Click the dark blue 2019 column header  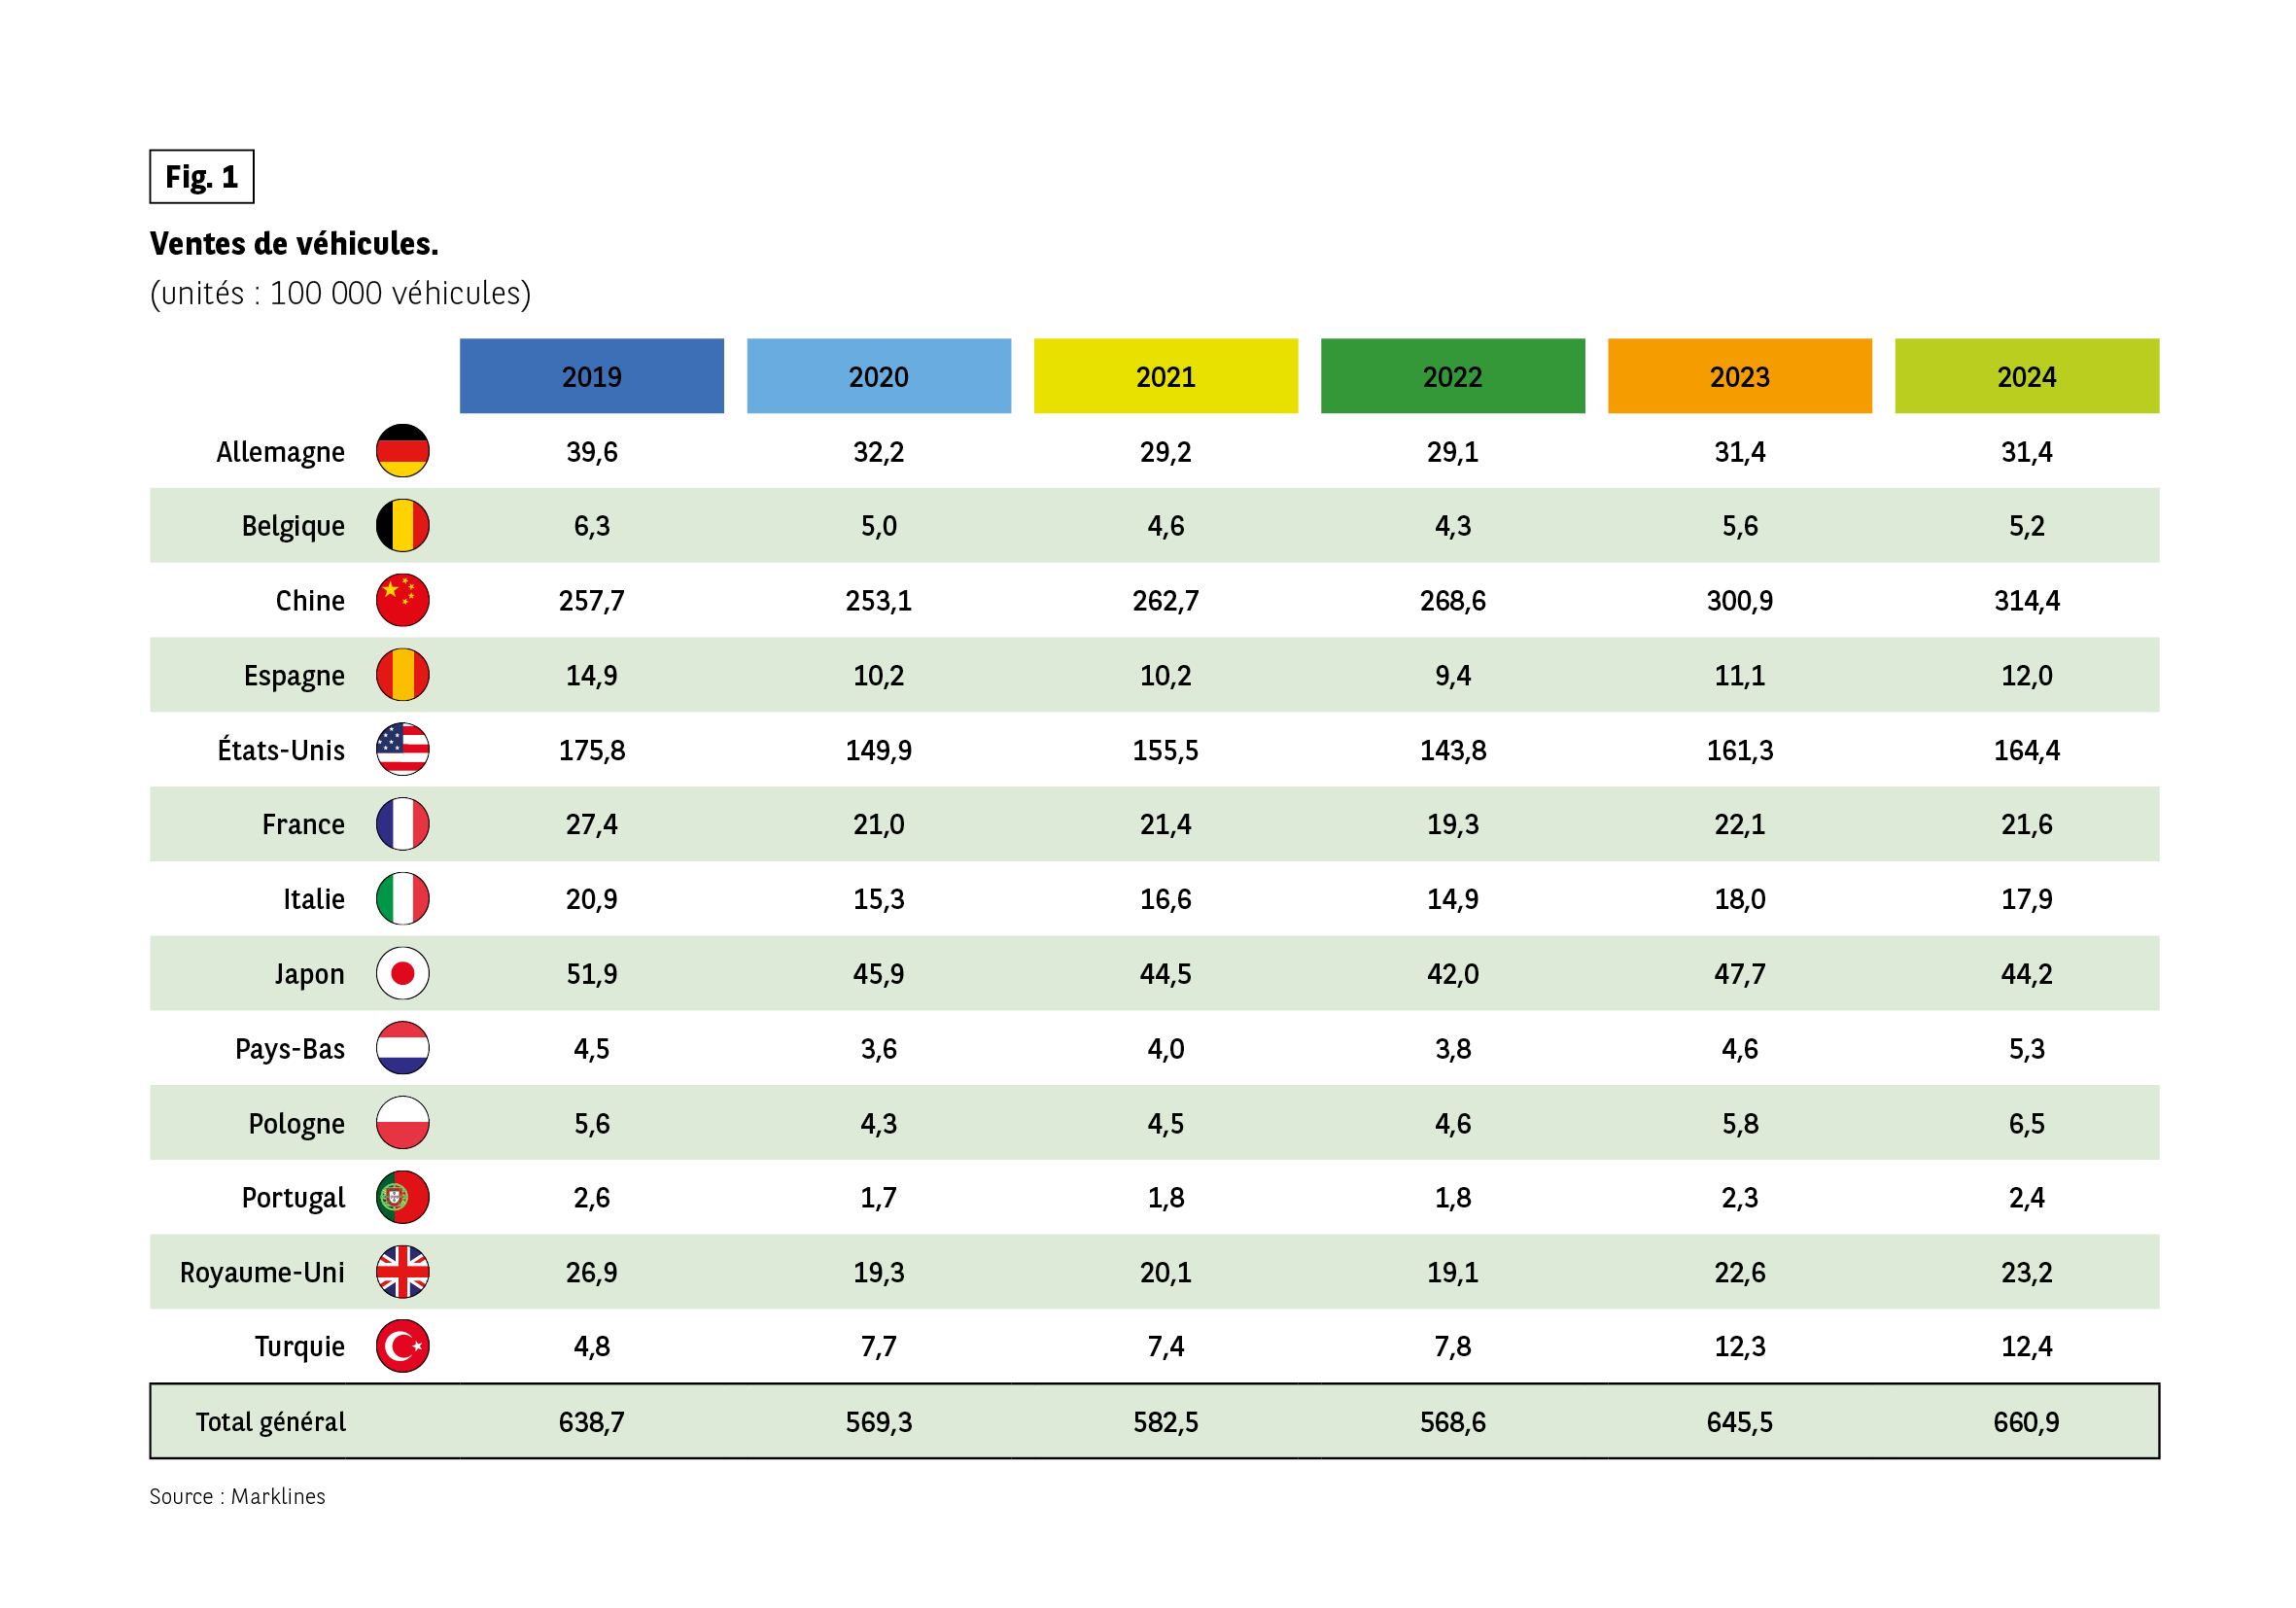[x=591, y=376]
